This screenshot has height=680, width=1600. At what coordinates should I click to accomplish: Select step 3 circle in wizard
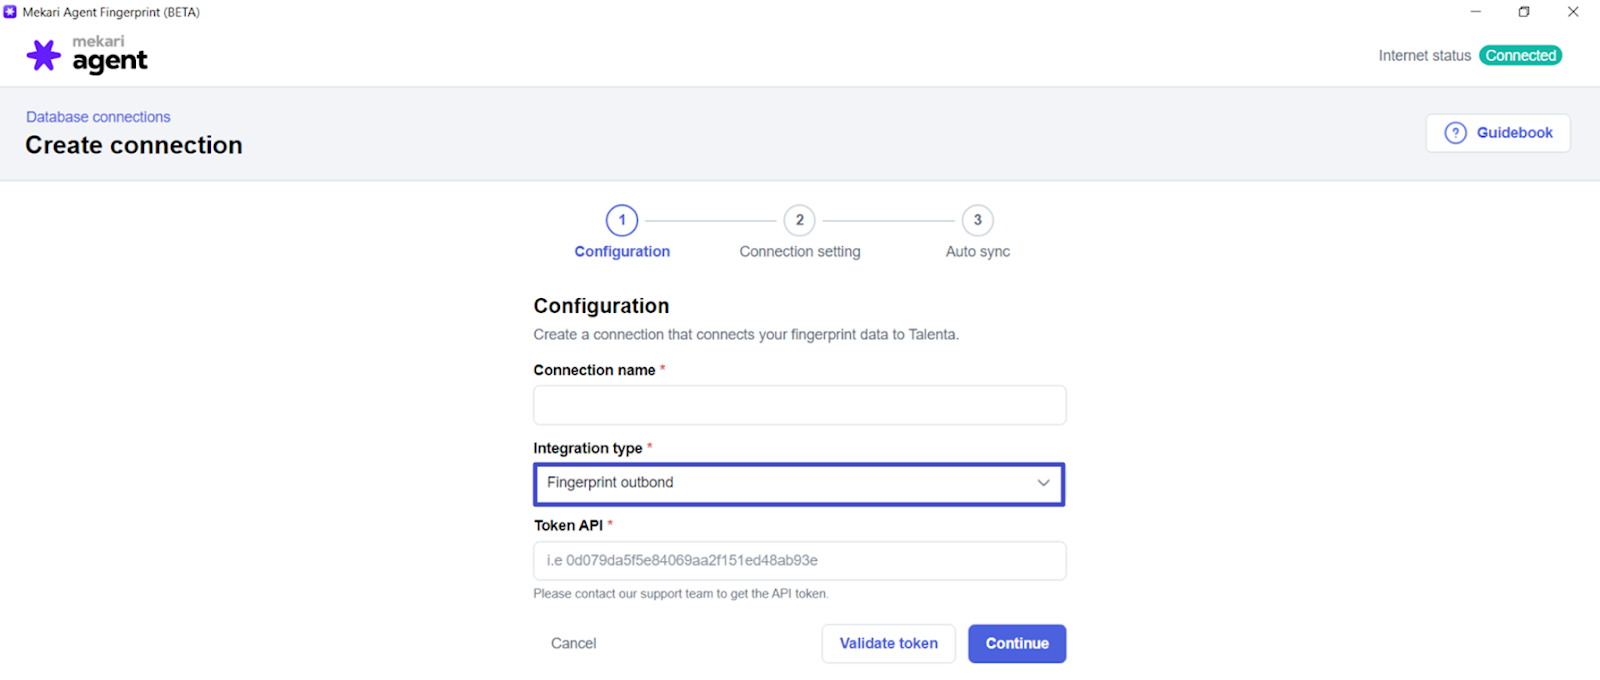pos(978,220)
